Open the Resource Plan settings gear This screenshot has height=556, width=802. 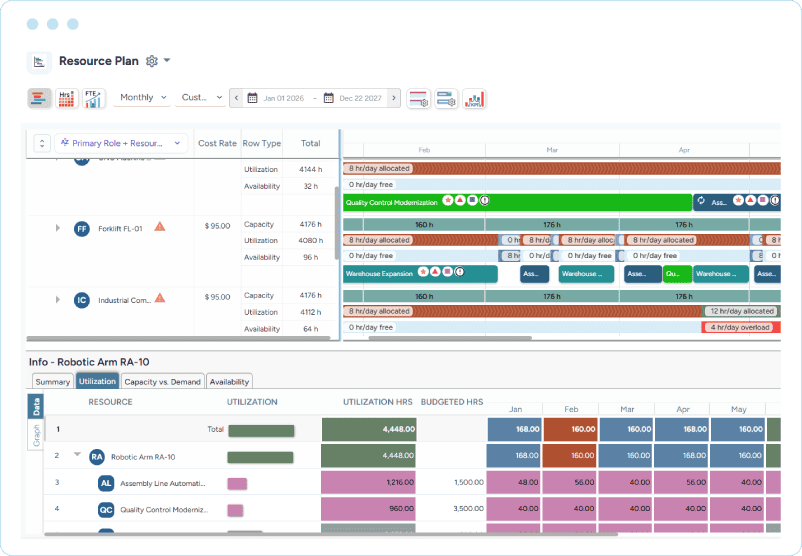(152, 61)
